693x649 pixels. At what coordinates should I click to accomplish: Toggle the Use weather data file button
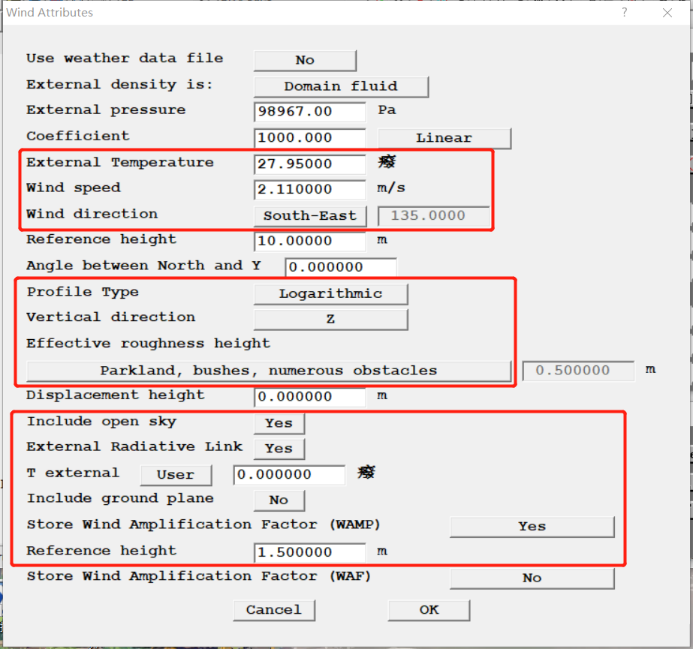[305, 60]
